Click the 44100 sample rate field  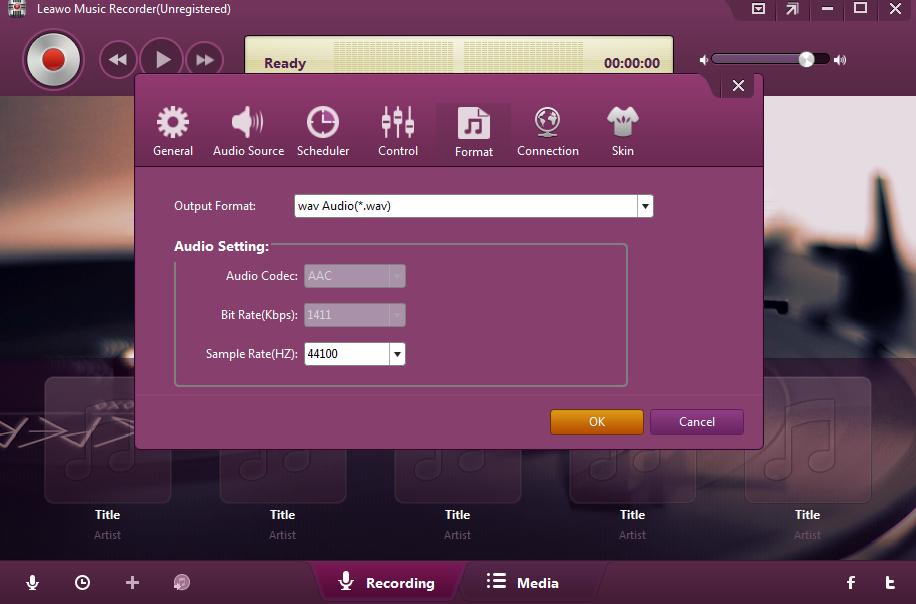pyautogui.click(x=347, y=354)
